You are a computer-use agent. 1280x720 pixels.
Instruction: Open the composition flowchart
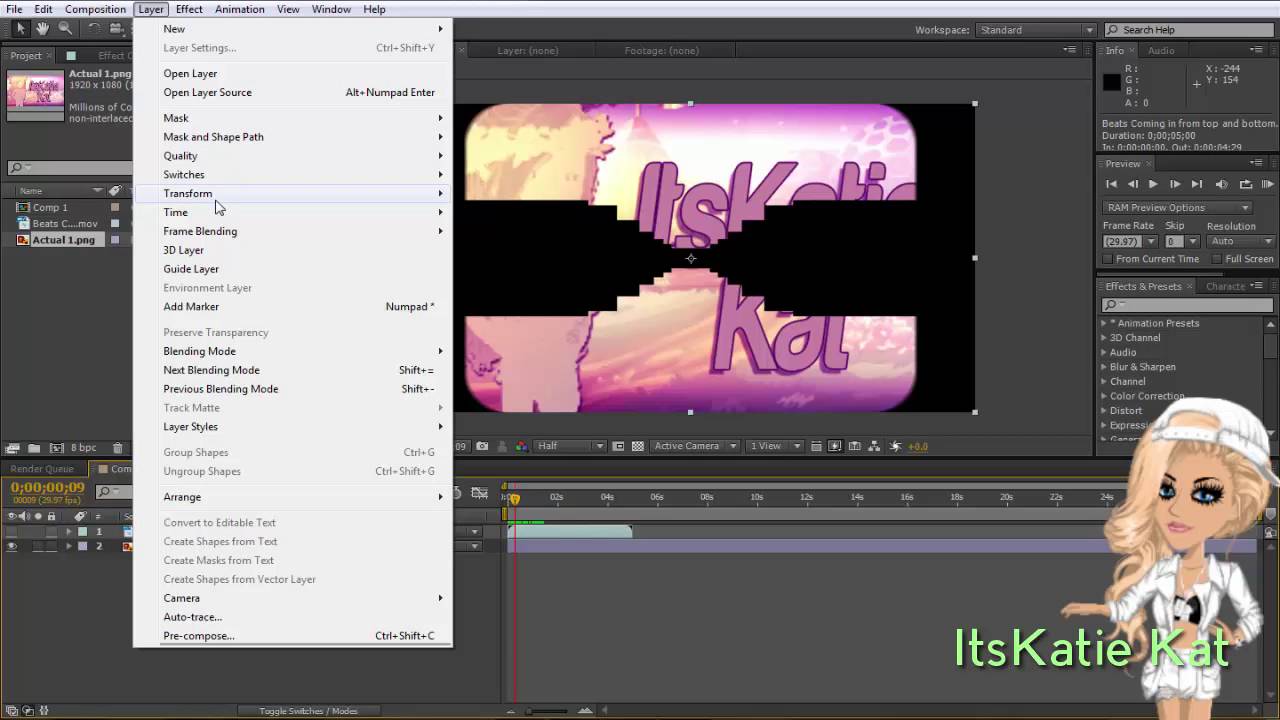pos(875,446)
